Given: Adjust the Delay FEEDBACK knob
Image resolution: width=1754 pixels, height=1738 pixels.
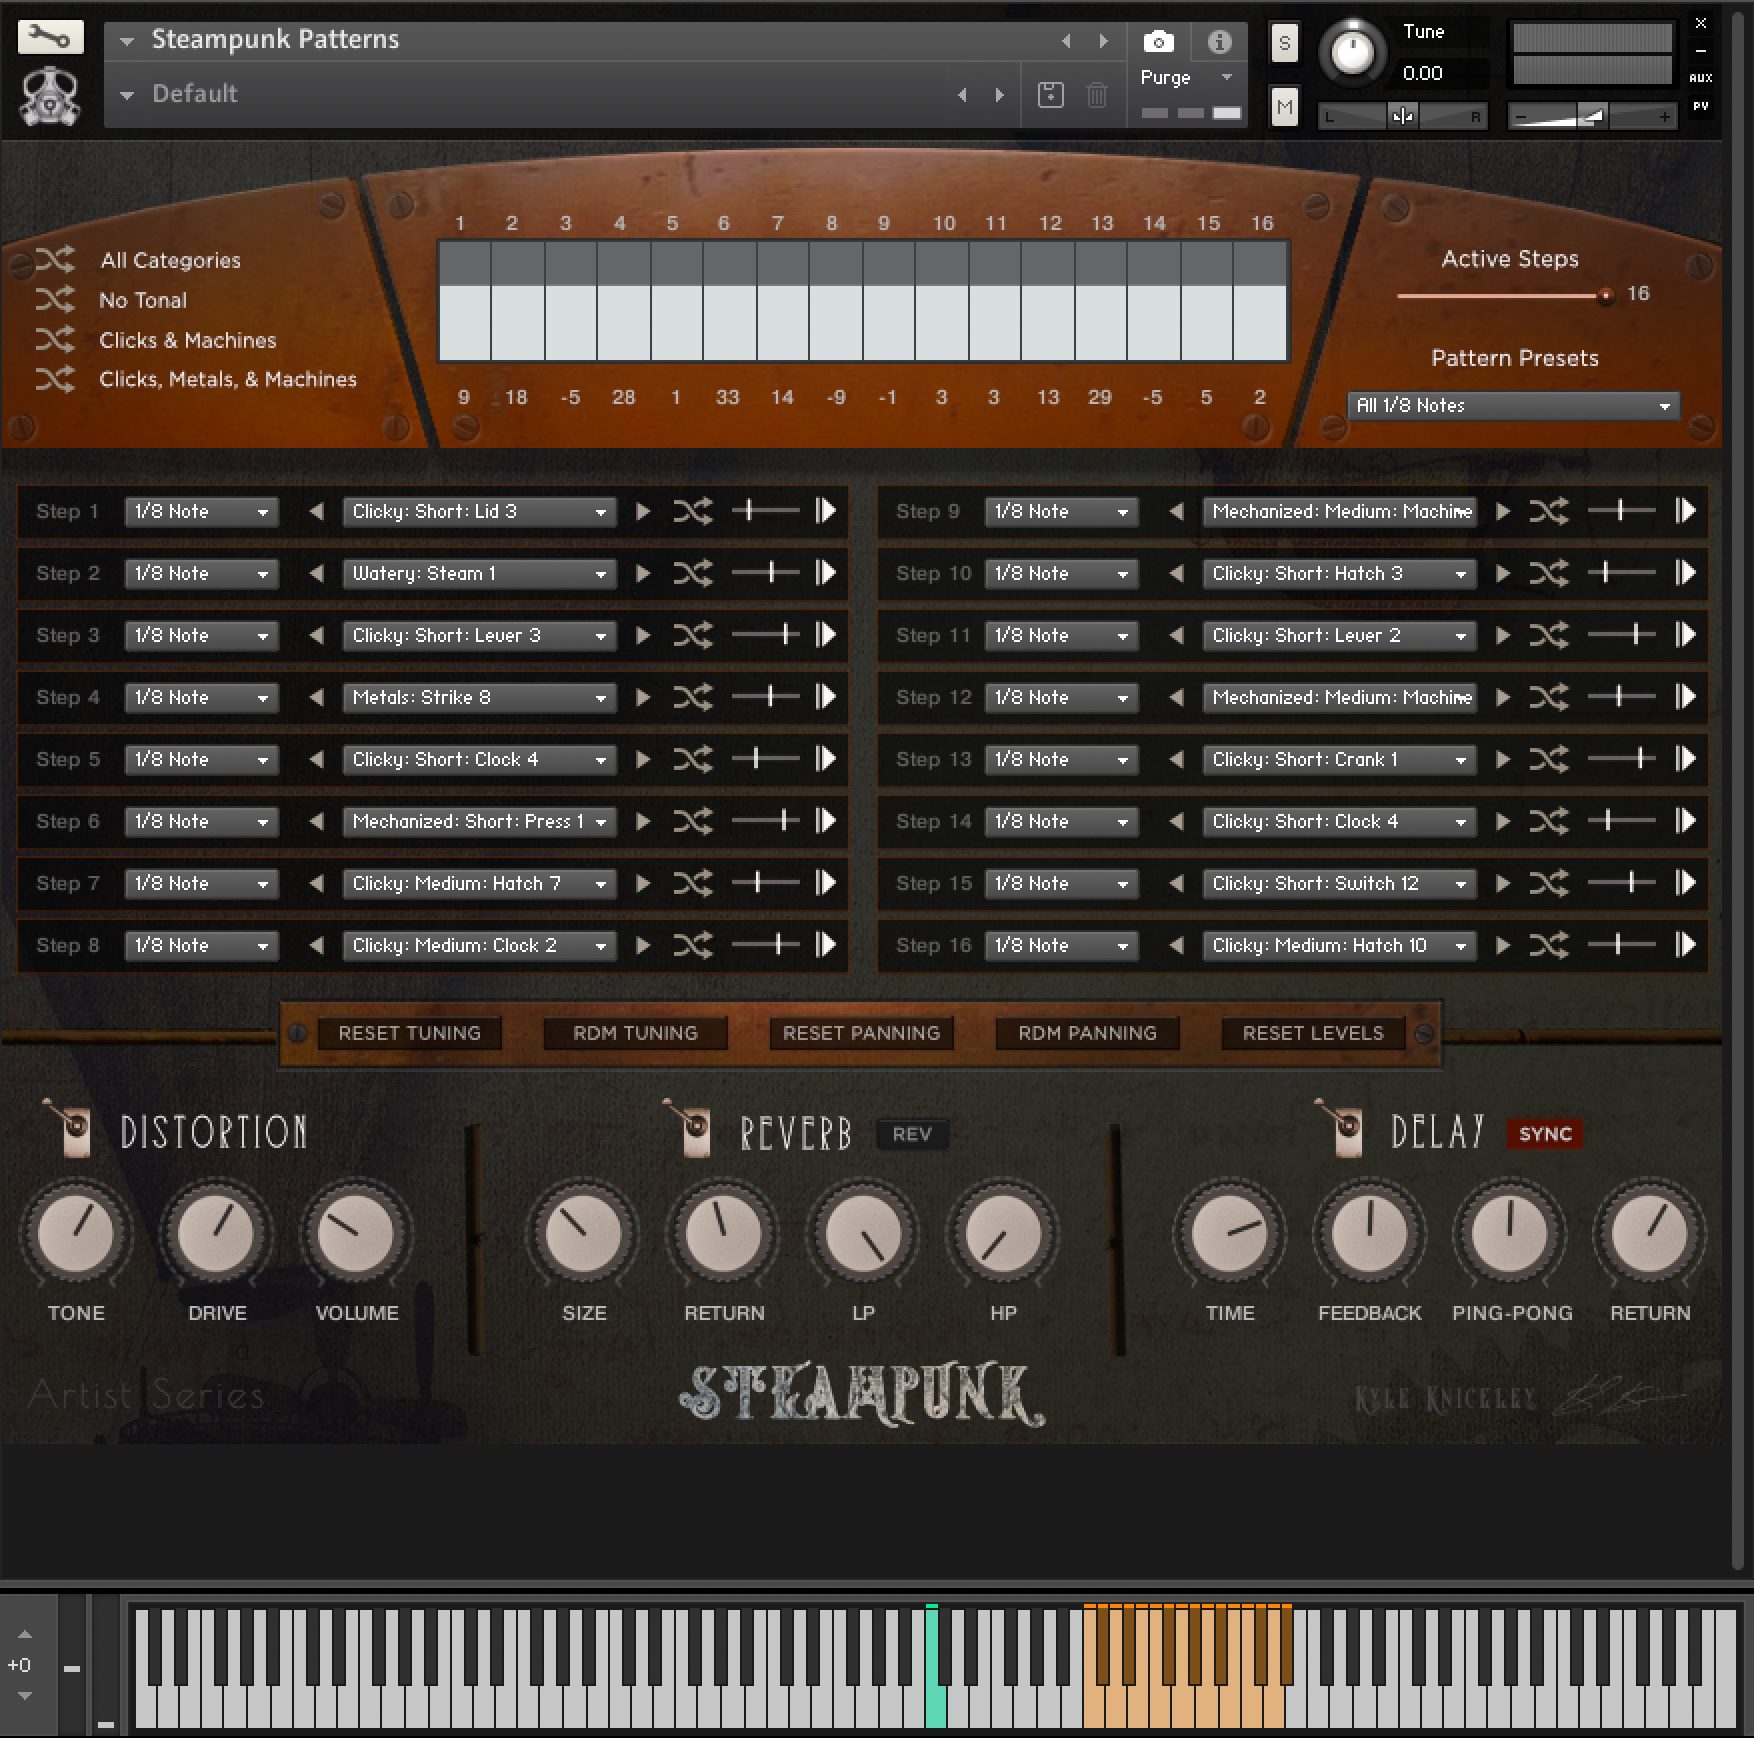Looking at the screenshot, I should pyautogui.click(x=1369, y=1233).
